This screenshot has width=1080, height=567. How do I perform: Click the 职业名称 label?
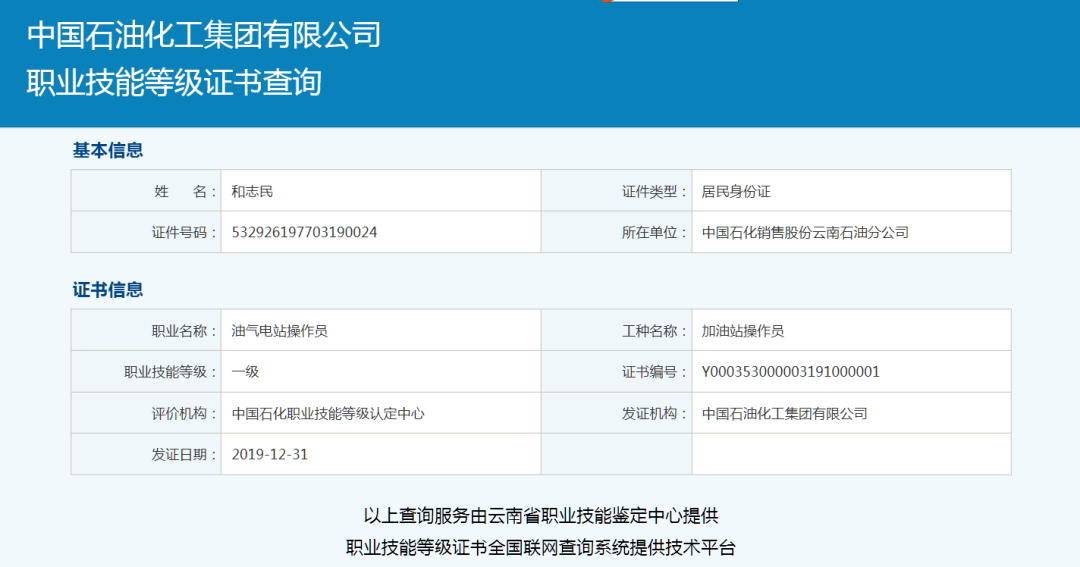point(184,331)
